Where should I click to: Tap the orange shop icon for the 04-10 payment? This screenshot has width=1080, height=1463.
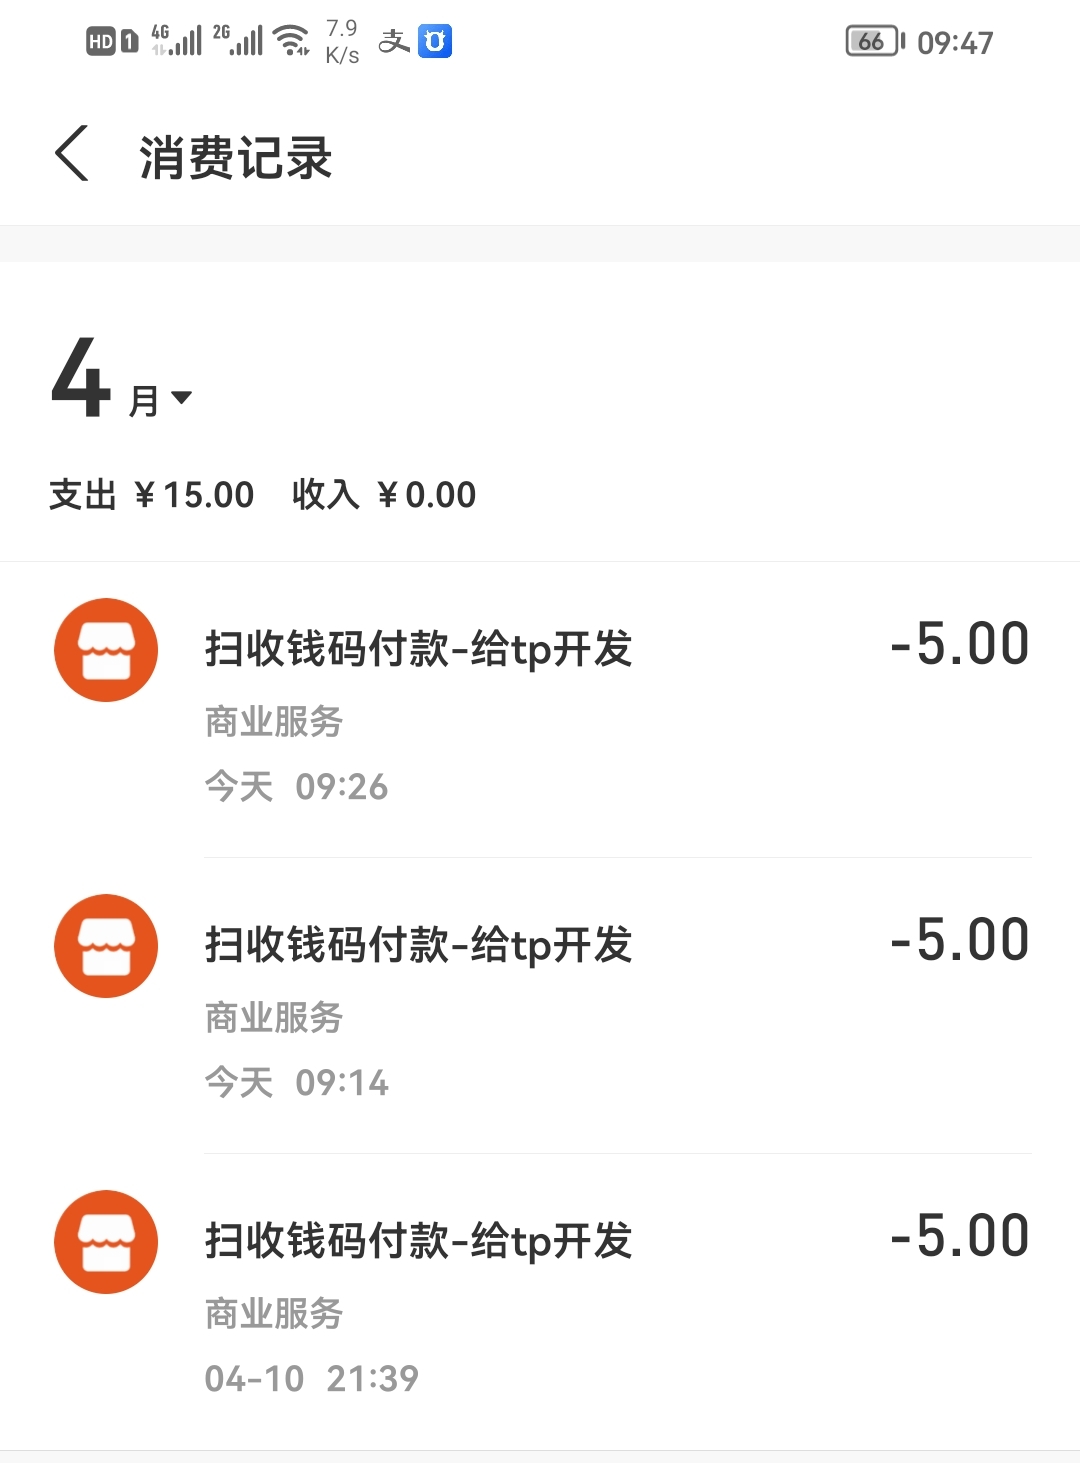[x=106, y=1242]
